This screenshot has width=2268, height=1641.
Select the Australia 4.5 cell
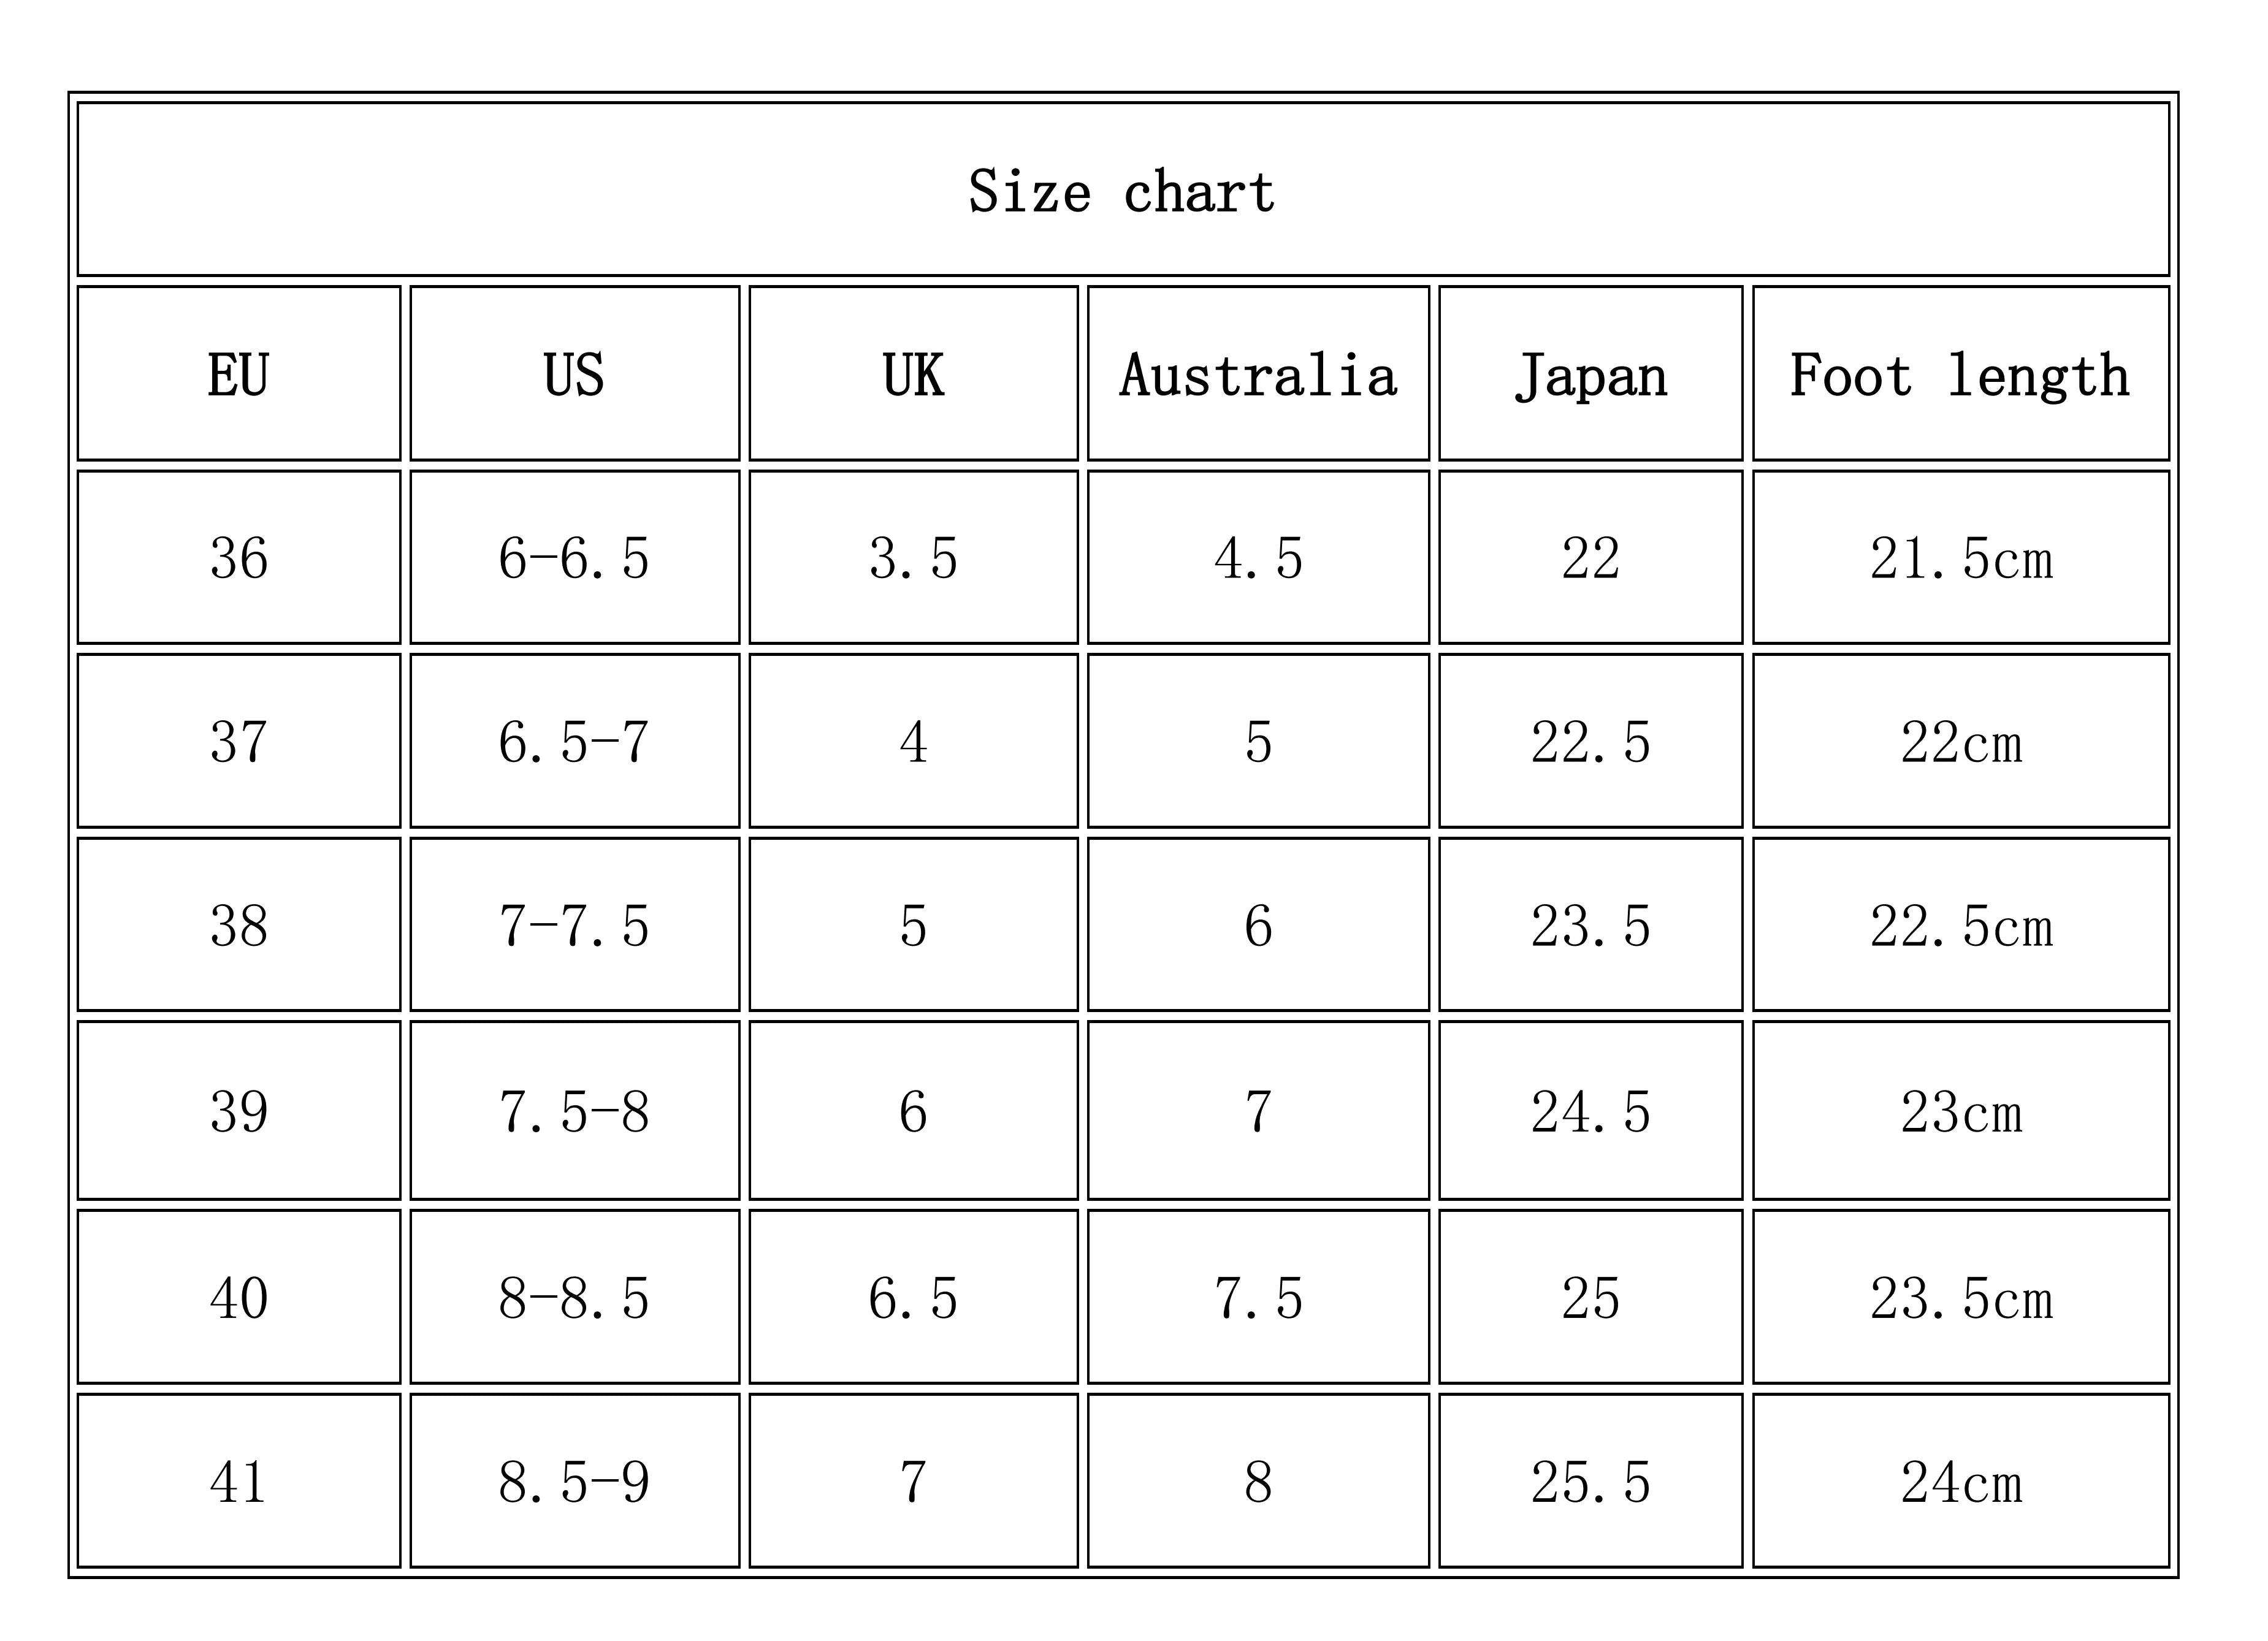tap(1258, 558)
